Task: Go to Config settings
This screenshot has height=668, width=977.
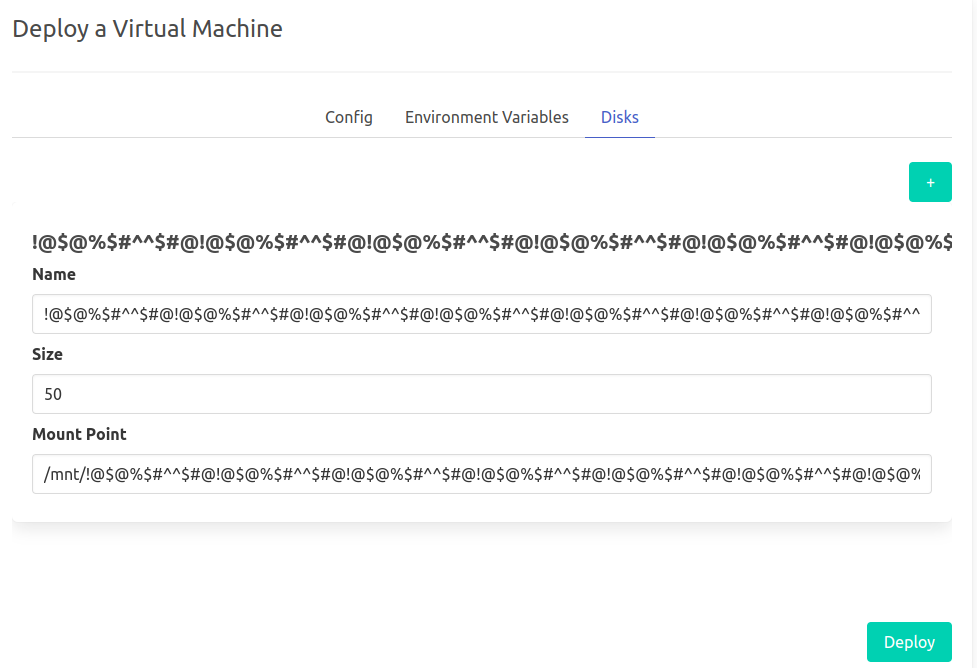Action: click(x=348, y=117)
